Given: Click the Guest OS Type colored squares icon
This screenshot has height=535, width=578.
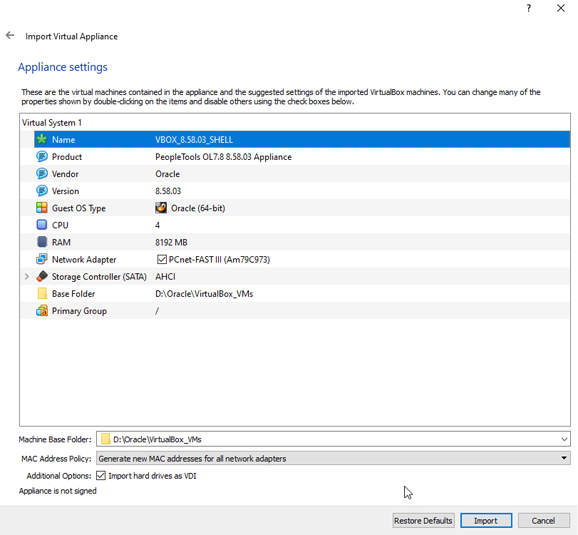Looking at the screenshot, I should tap(42, 208).
